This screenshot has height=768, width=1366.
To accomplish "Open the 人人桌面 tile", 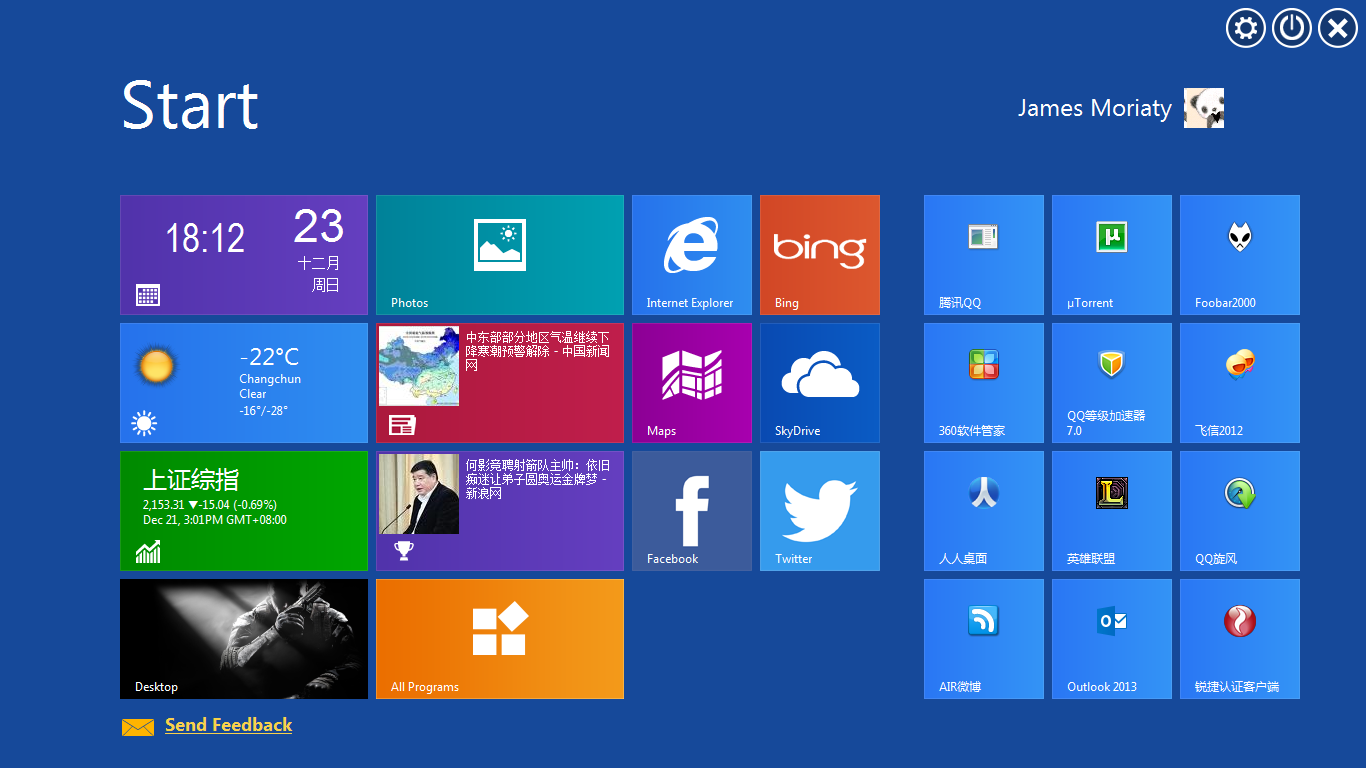I will tap(984, 511).
